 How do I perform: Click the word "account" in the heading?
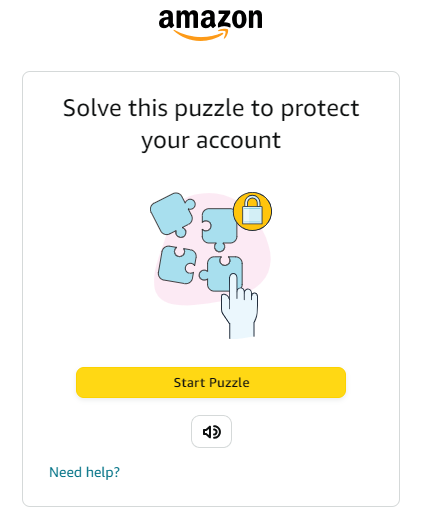pyautogui.click(x=238, y=140)
